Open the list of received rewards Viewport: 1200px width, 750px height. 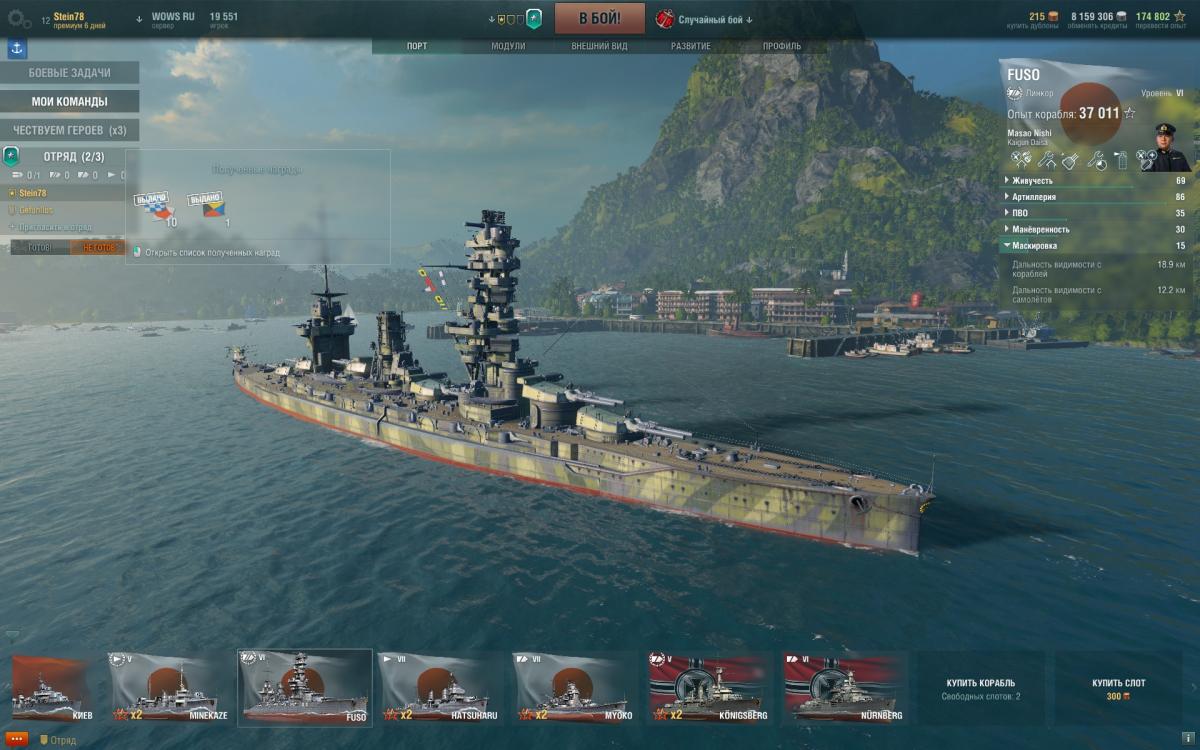point(212,253)
